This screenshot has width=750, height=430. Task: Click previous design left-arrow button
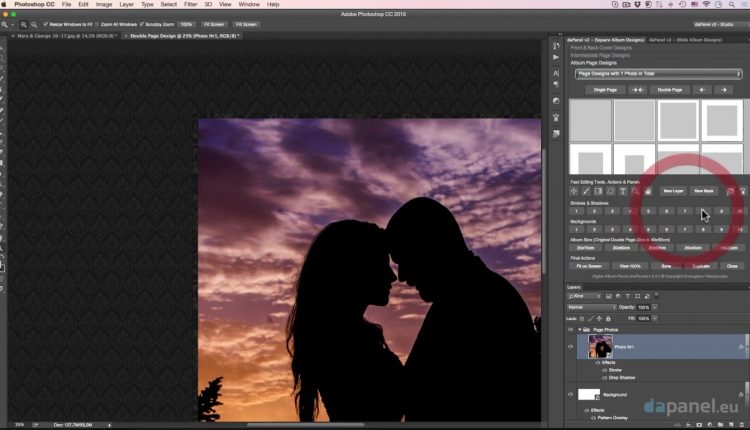click(702, 90)
